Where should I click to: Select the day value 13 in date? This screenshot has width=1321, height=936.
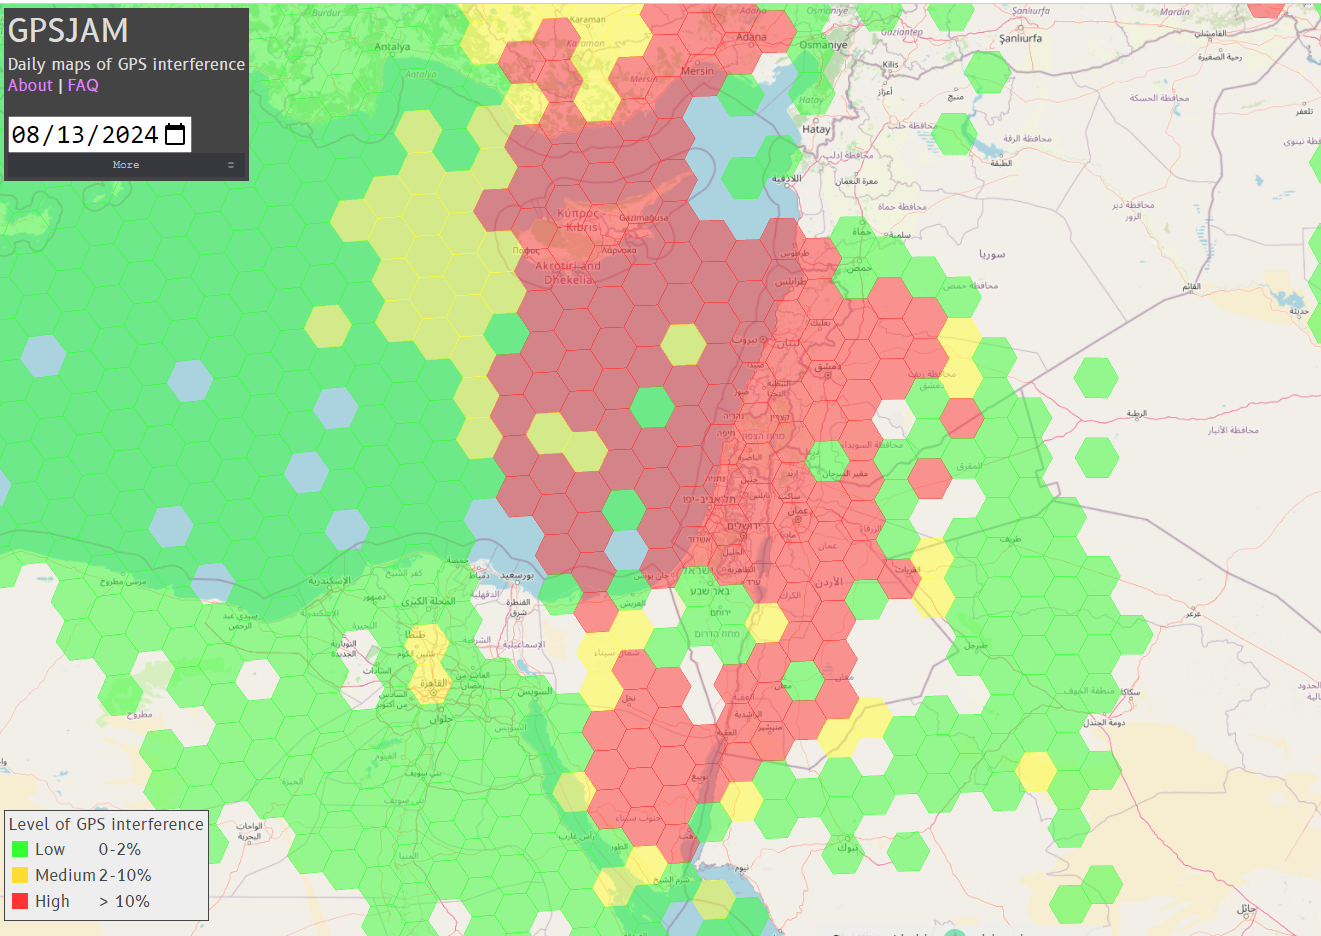71,135
